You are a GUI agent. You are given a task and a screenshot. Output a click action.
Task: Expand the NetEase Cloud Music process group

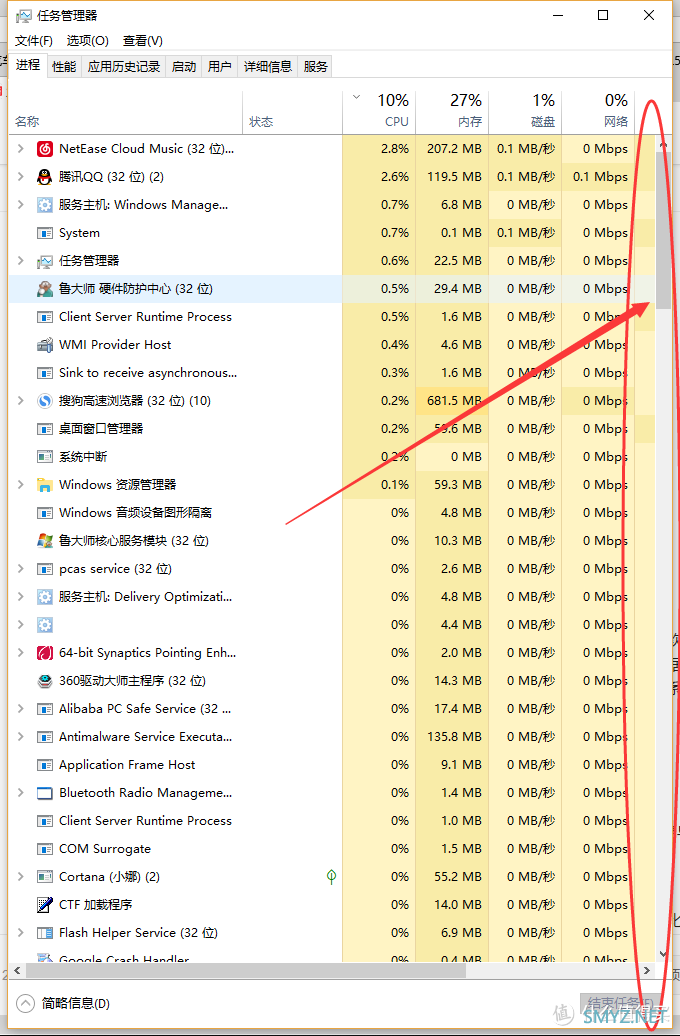pos(20,149)
